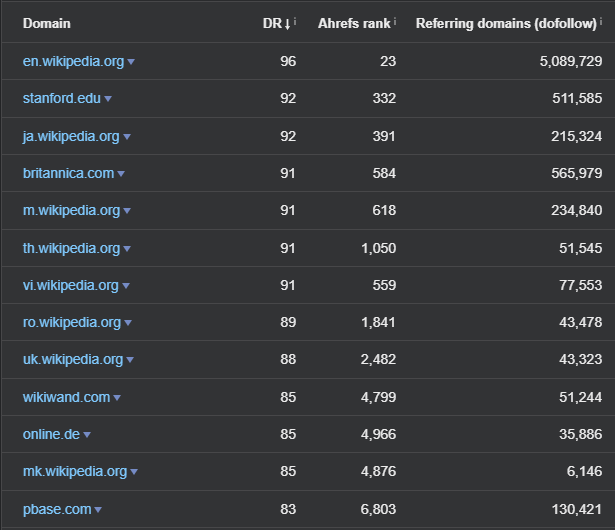The width and height of the screenshot is (615, 530).
Task: Open the m.wikipedia.org domain link
Action: 71,210
